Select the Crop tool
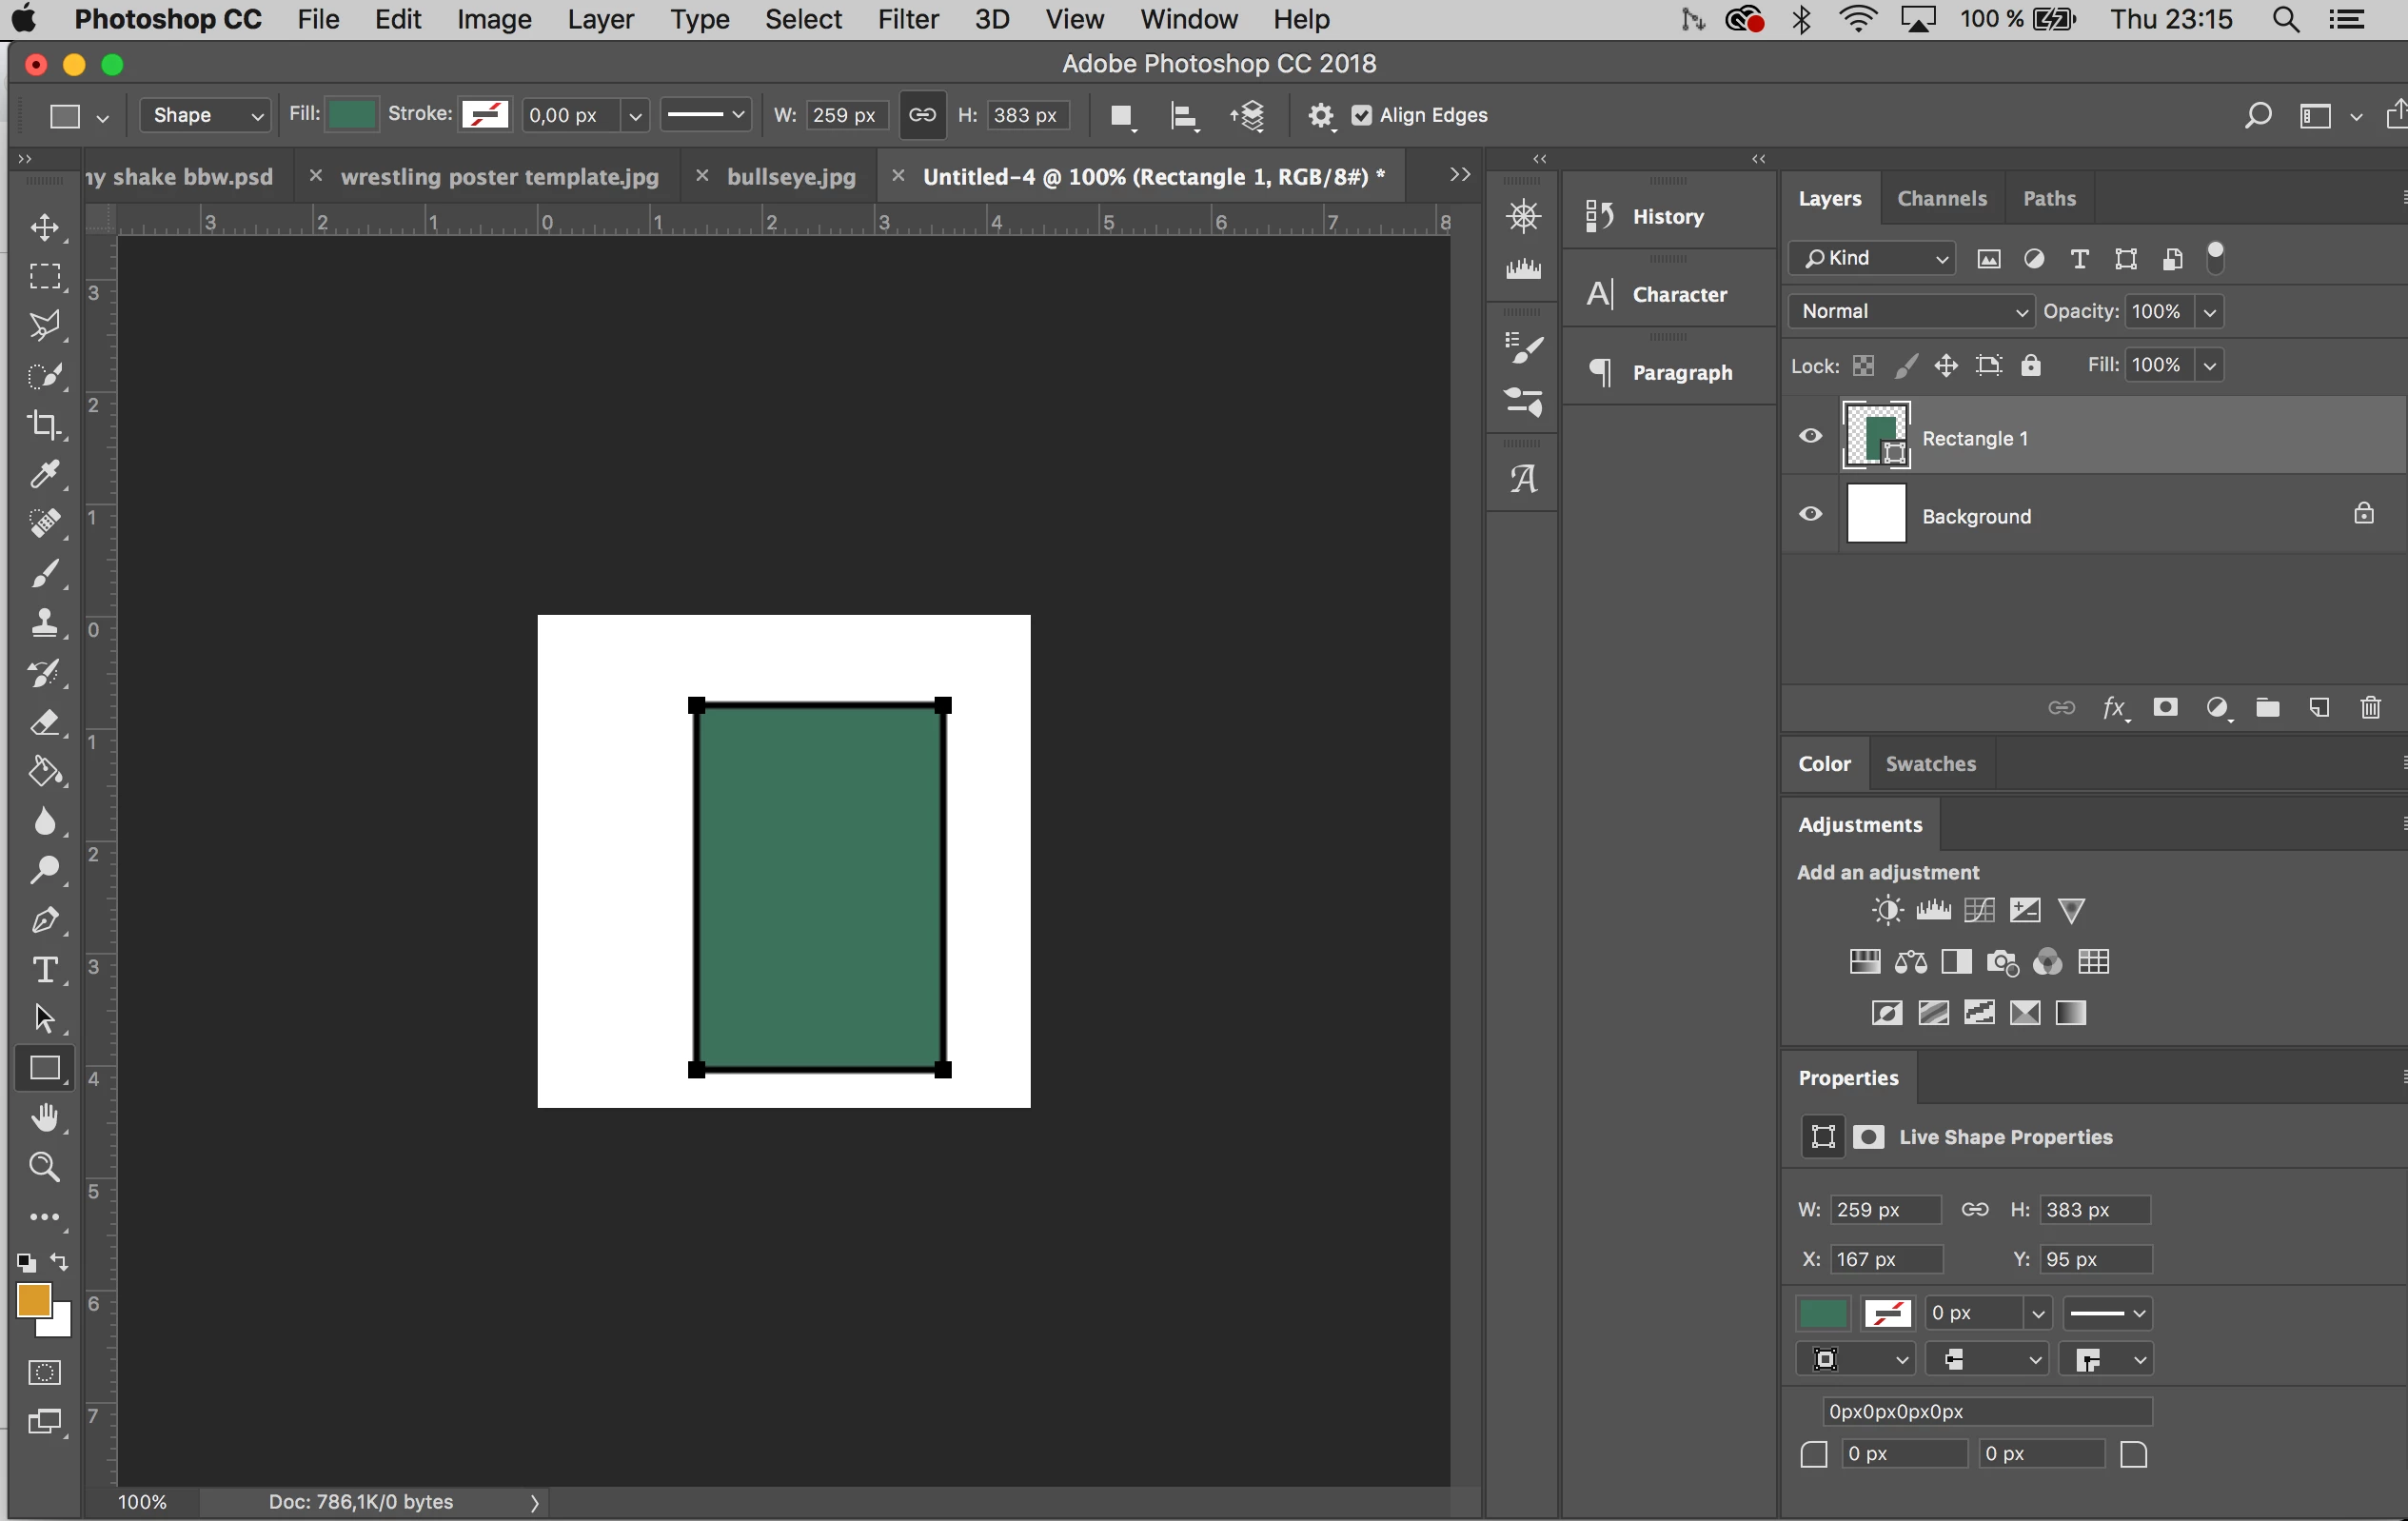The width and height of the screenshot is (2408, 1521). (44, 425)
